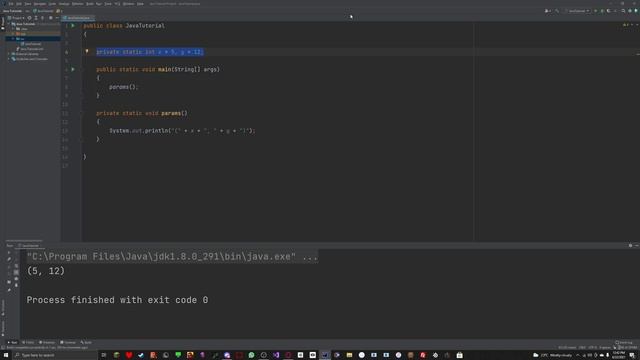The width and height of the screenshot is (640, 360).
Task: Open the View menu
Action: point(28,4)
